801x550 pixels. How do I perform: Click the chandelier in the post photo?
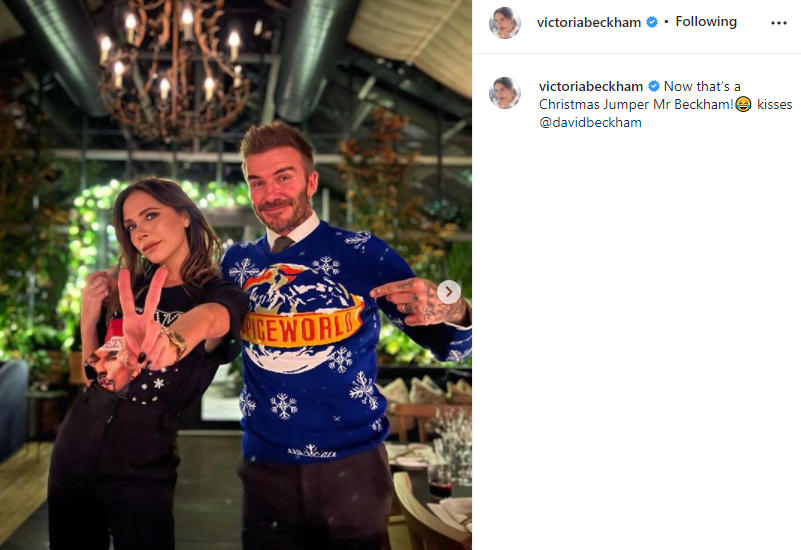(172, 66)
